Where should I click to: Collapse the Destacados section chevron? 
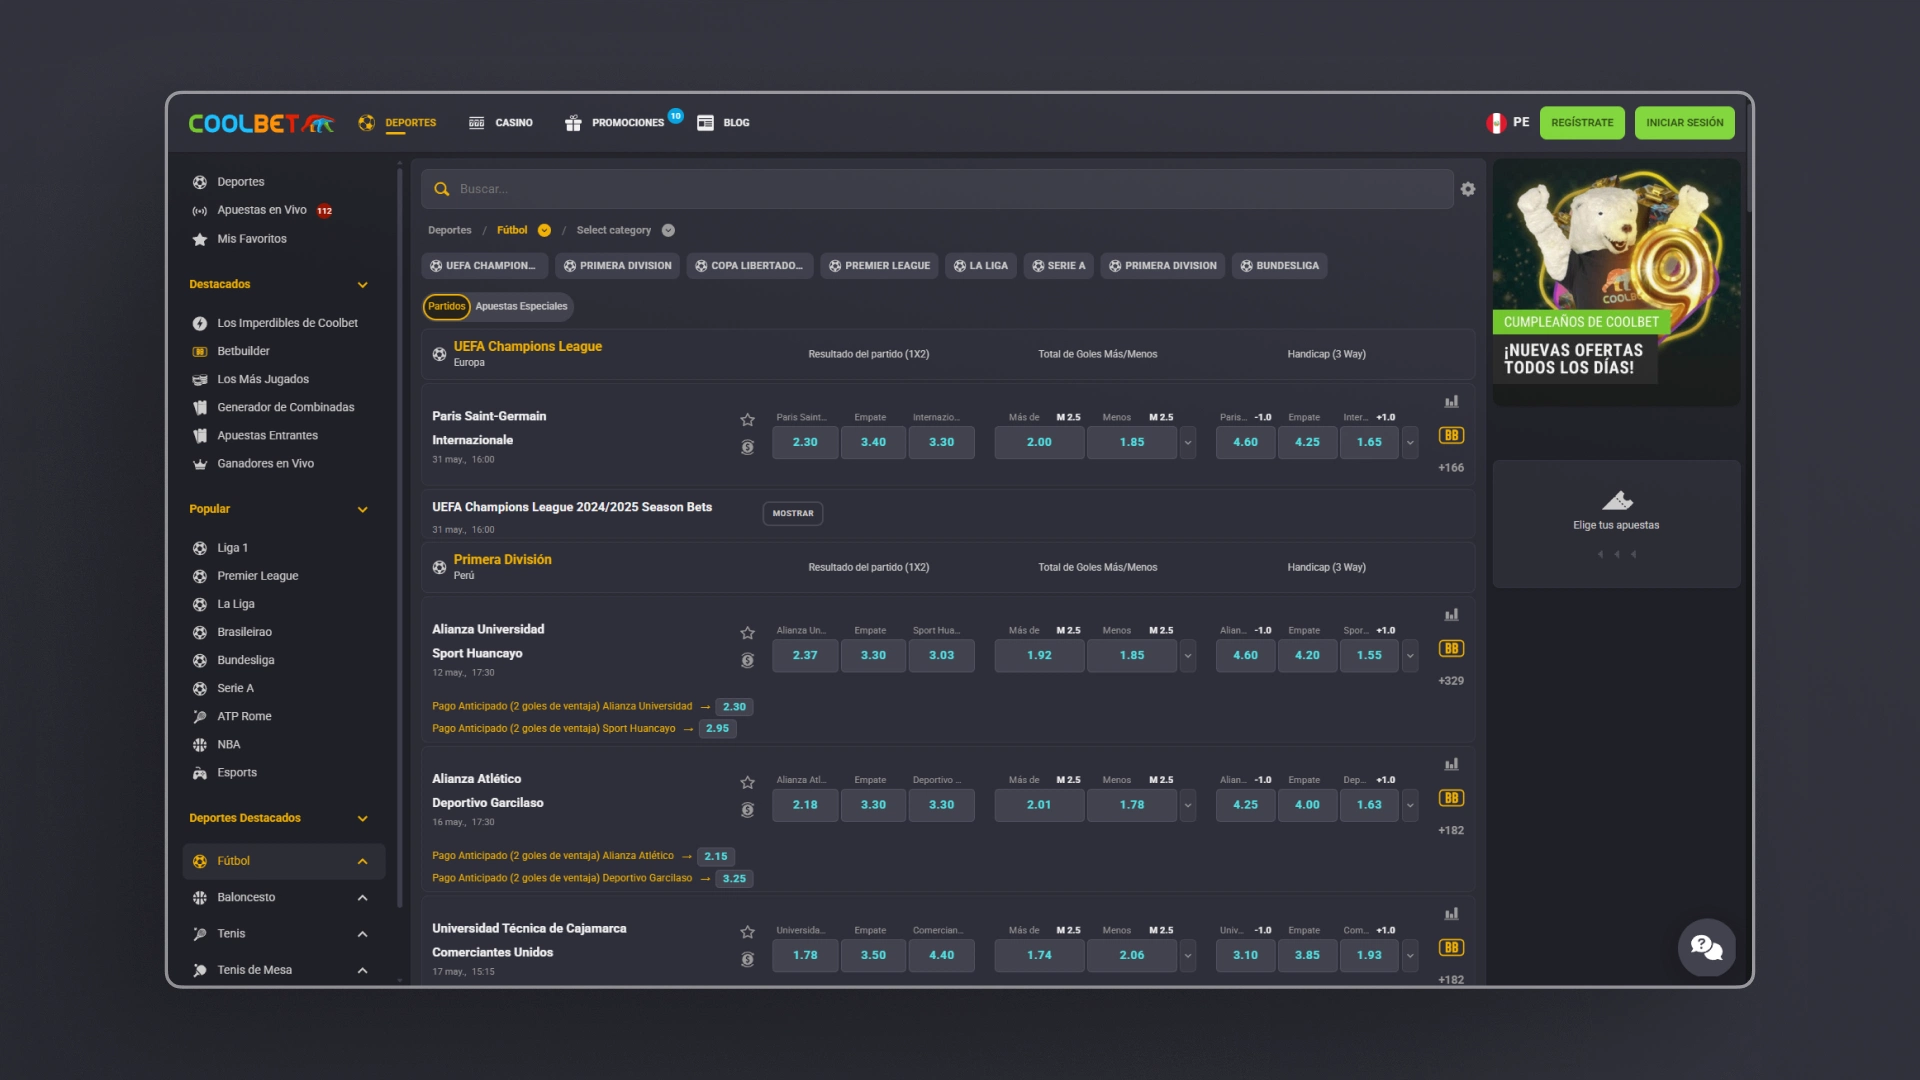362,285
